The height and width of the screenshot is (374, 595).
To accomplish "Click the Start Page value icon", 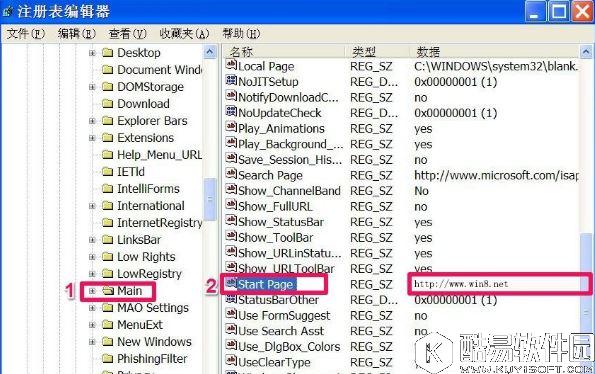I will (x=231, y=283).
